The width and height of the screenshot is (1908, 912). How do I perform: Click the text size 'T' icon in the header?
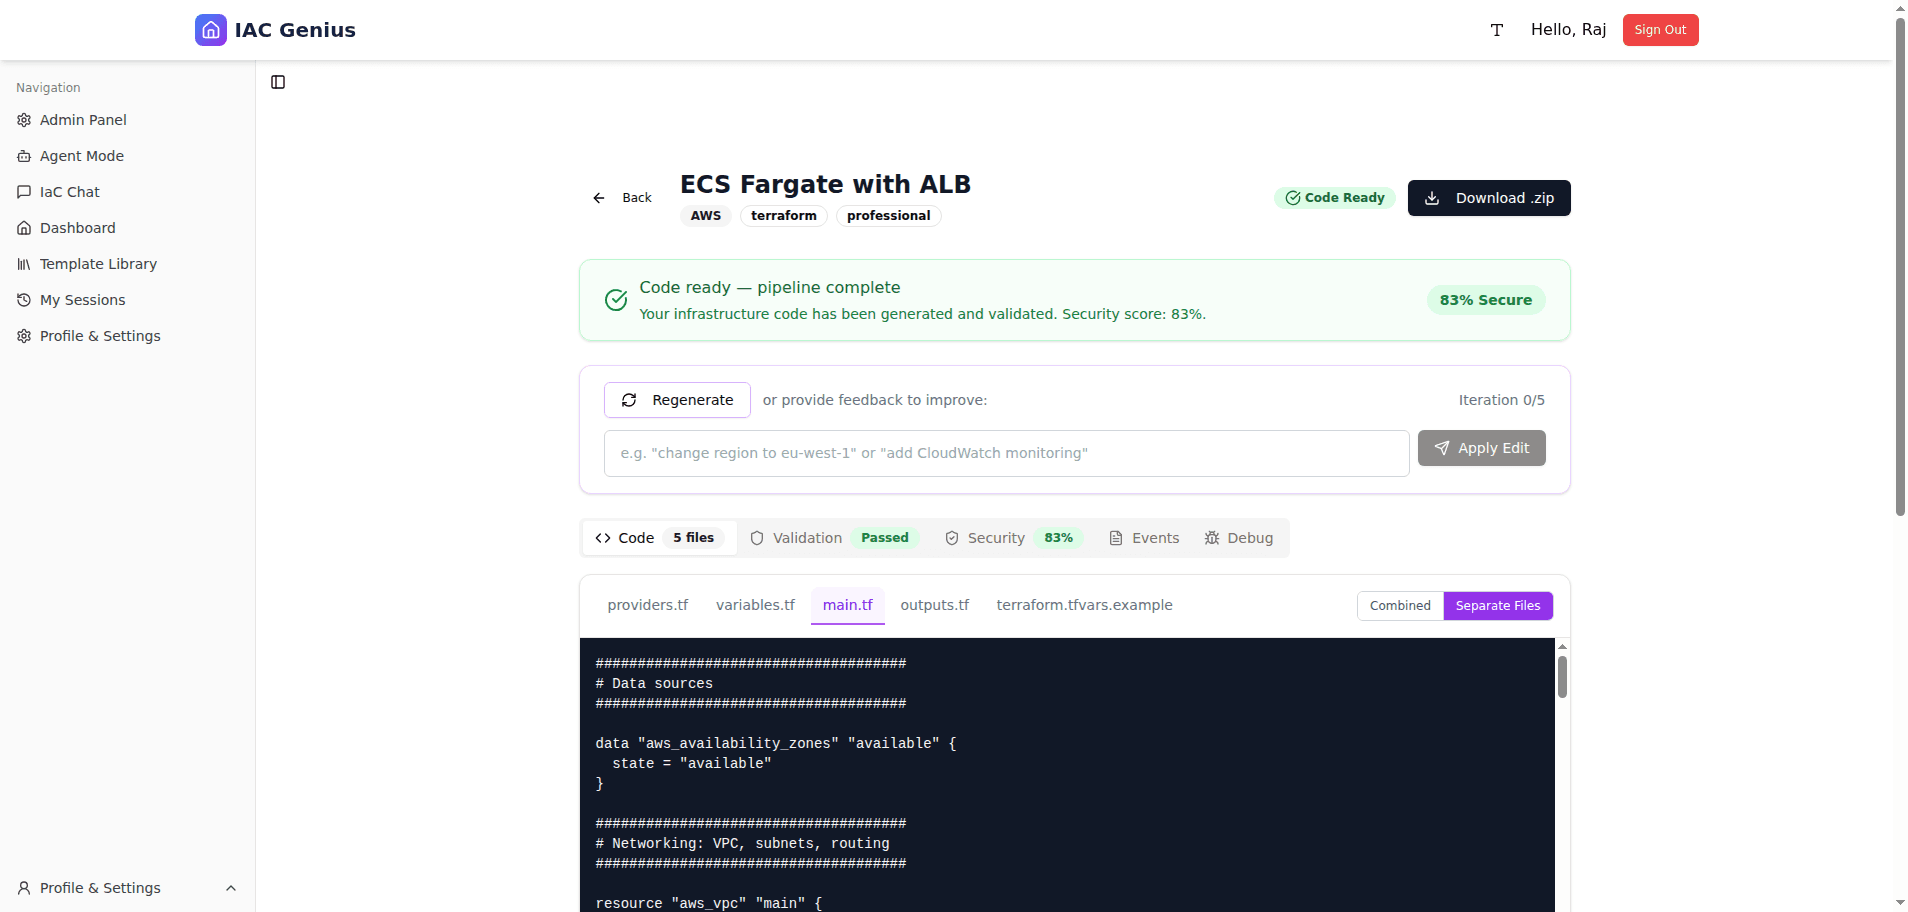1496,30
